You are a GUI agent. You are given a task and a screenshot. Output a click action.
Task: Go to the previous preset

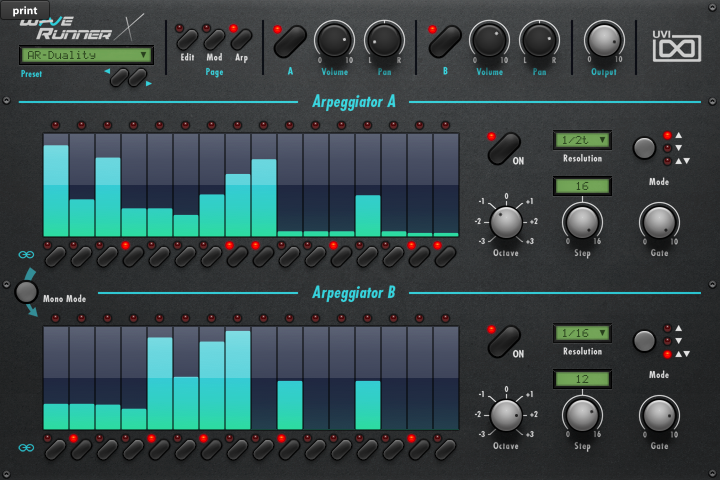click(x=119, y=78)
